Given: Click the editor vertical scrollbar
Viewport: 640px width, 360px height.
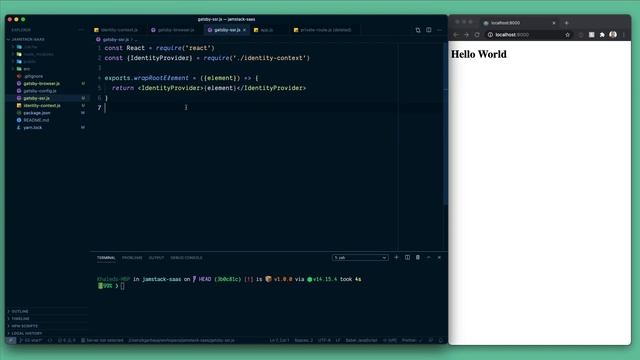Looking at the screenshot, I should pyautogui.click(x=445, y=124).
